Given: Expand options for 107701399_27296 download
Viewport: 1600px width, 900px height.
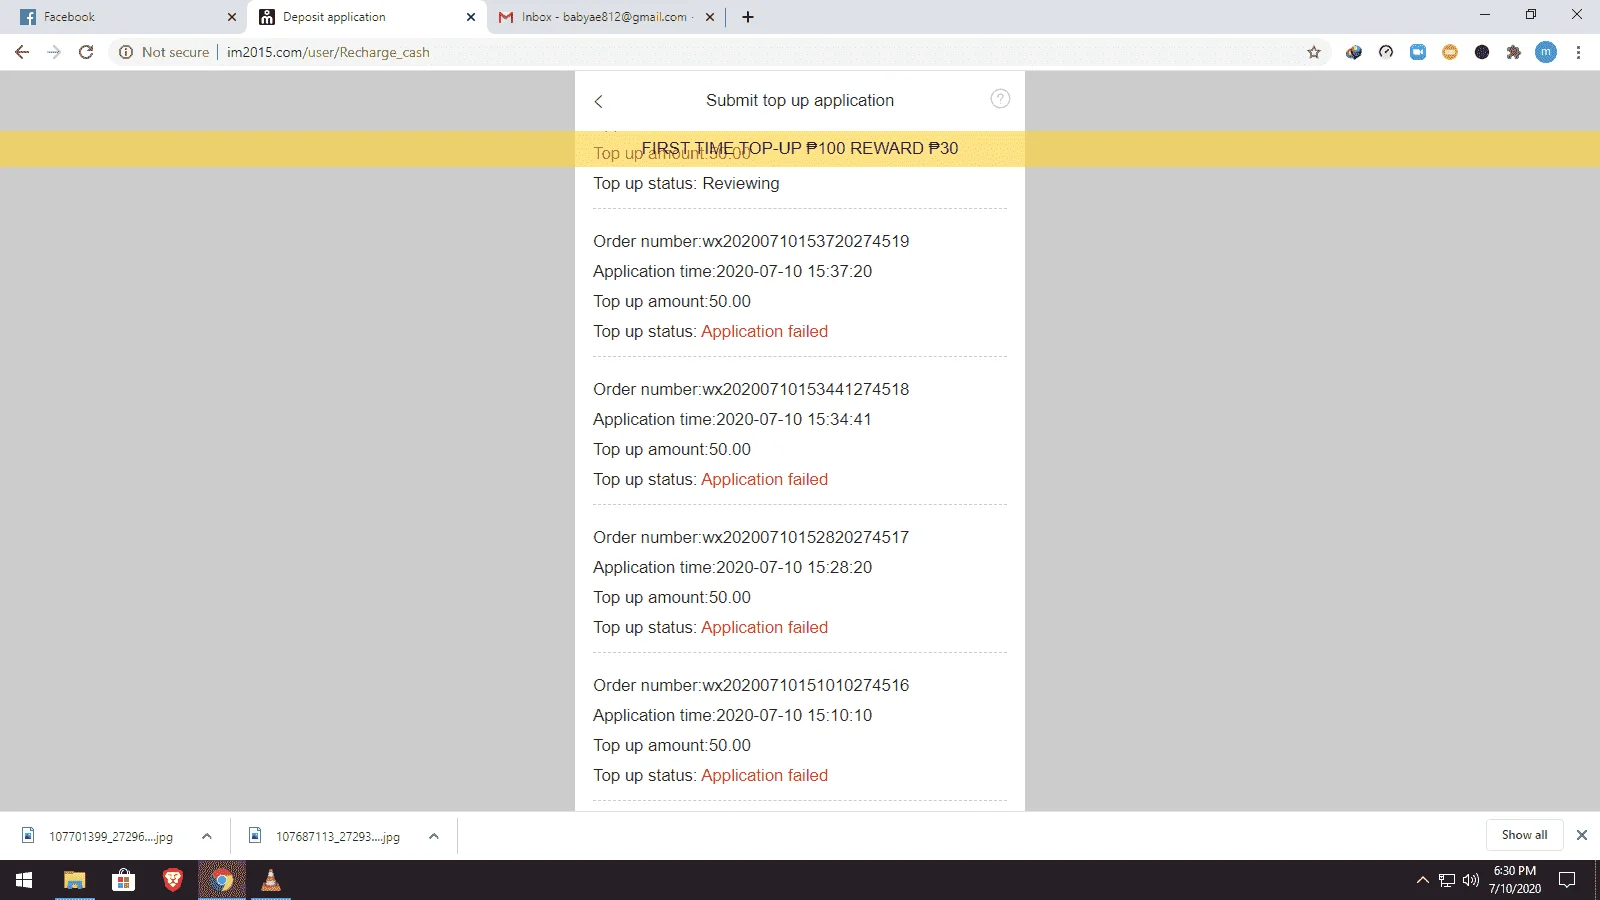Looking at the screenshot, I should tap(207, 836).
